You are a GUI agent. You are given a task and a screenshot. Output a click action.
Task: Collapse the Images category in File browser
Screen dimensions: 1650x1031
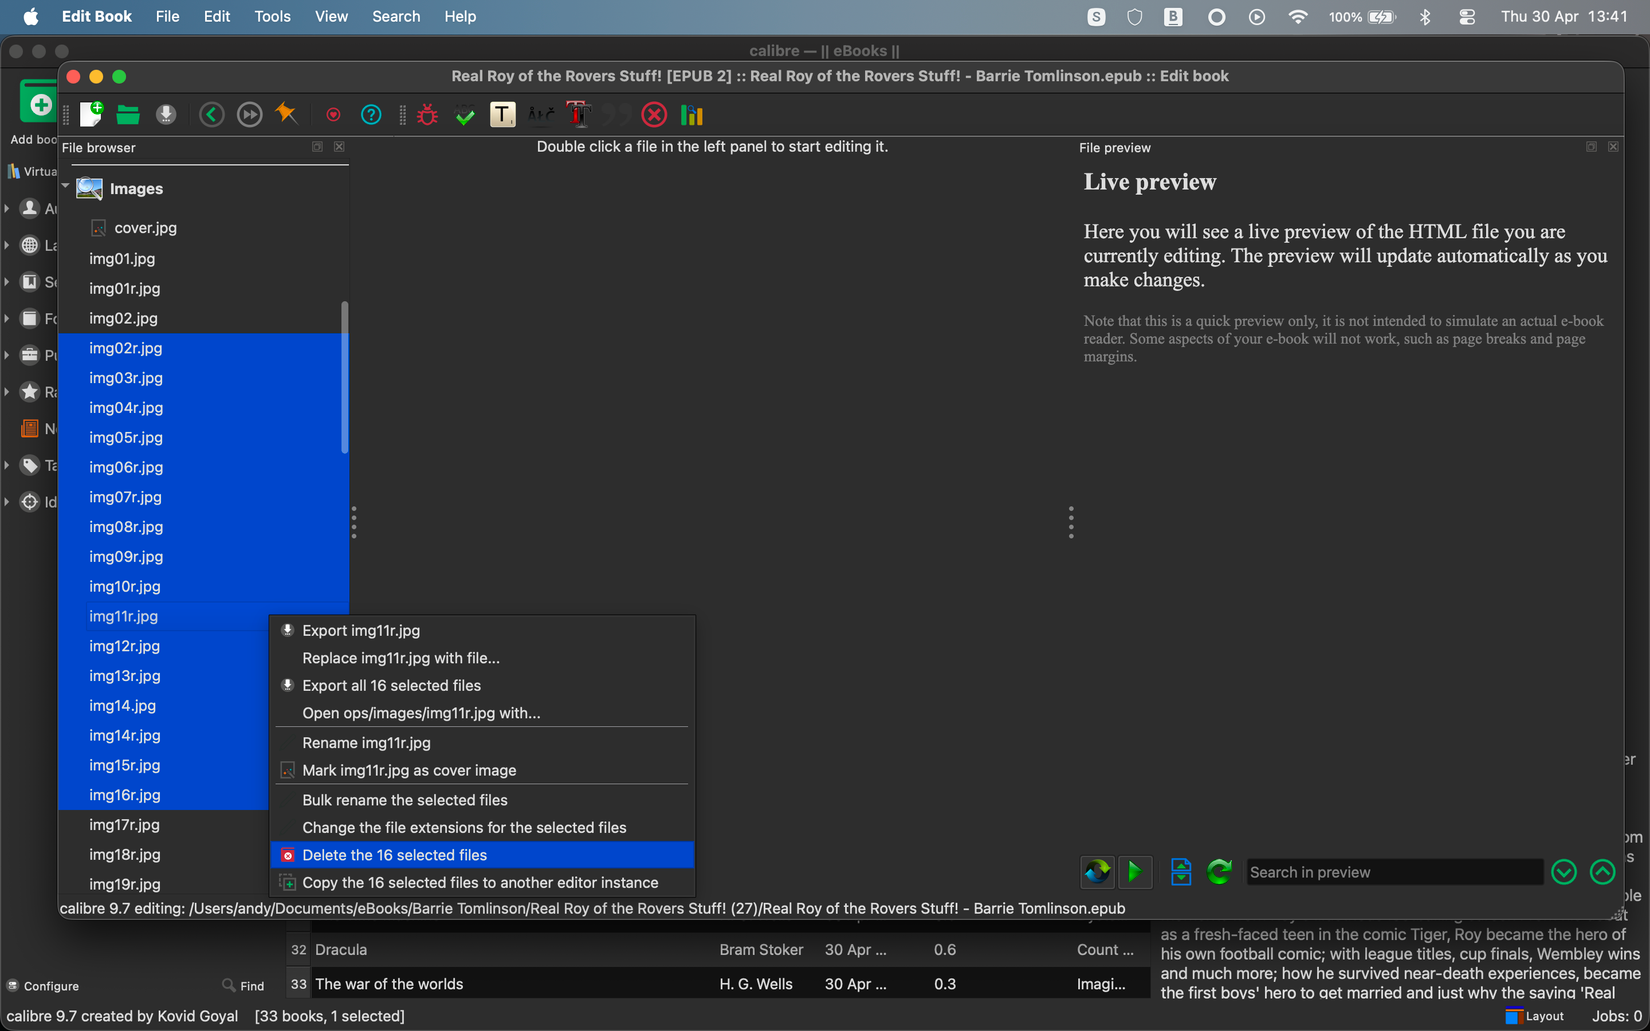[x=66, y=187]
